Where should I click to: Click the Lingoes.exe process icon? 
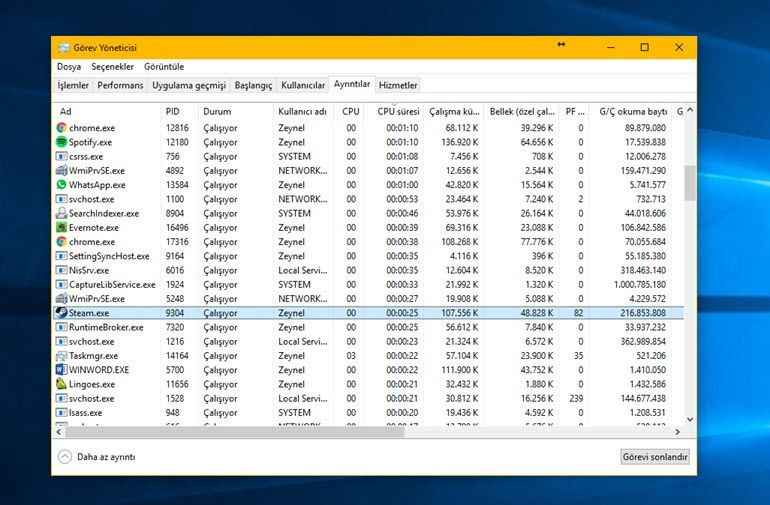pos(62,384)
